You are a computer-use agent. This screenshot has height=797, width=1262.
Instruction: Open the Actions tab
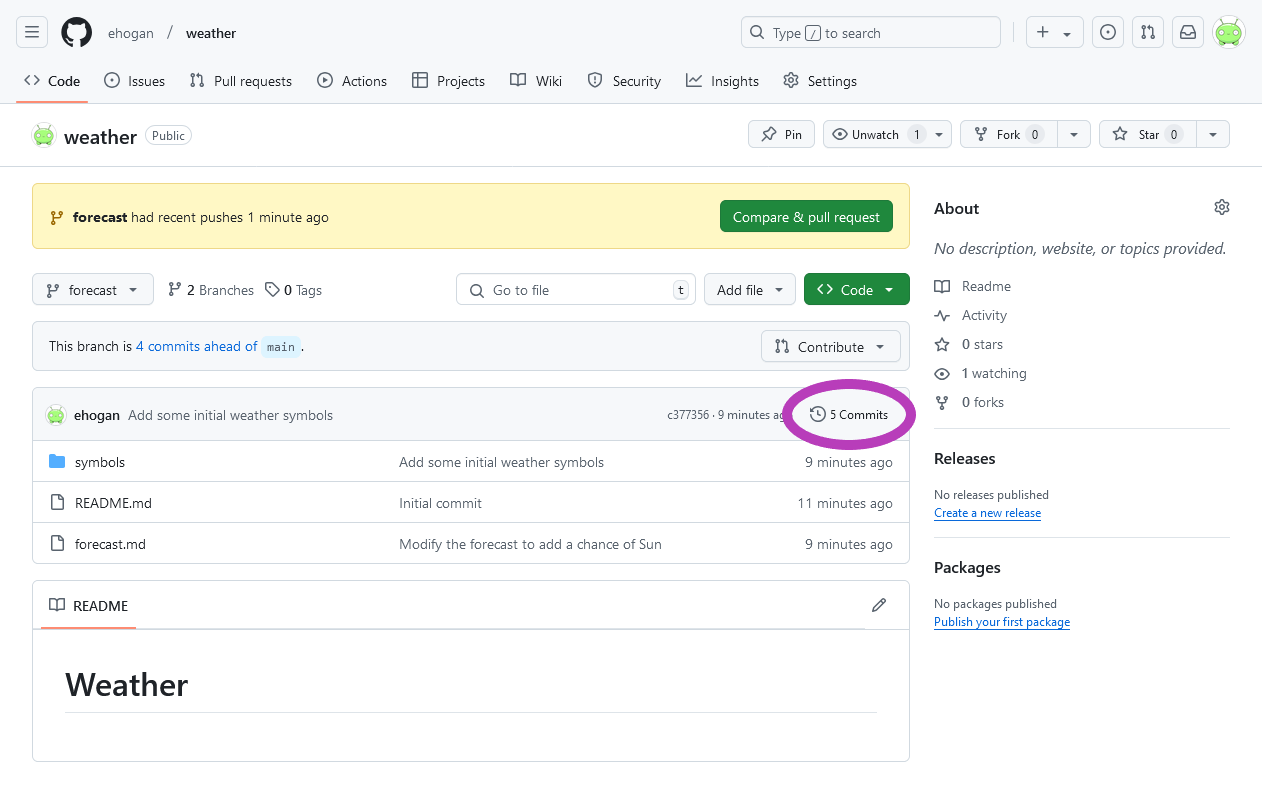(x=352, y=81)
